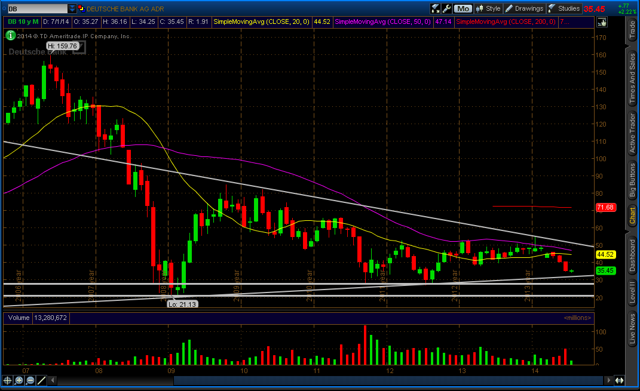Click the green info icon on the chart
This screenshot has height=391, width=640.
(11, 36)
